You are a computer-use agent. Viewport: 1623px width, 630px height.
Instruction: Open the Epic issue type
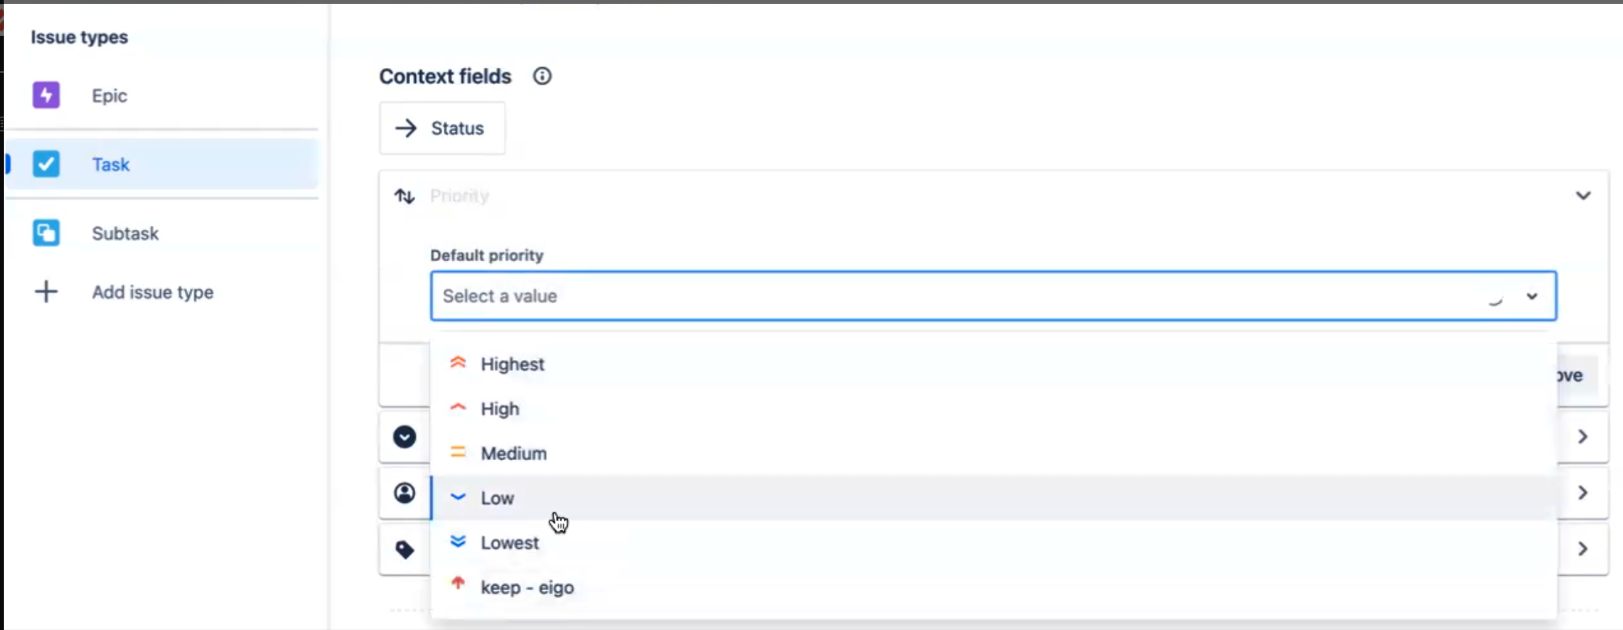pos(109,96)
